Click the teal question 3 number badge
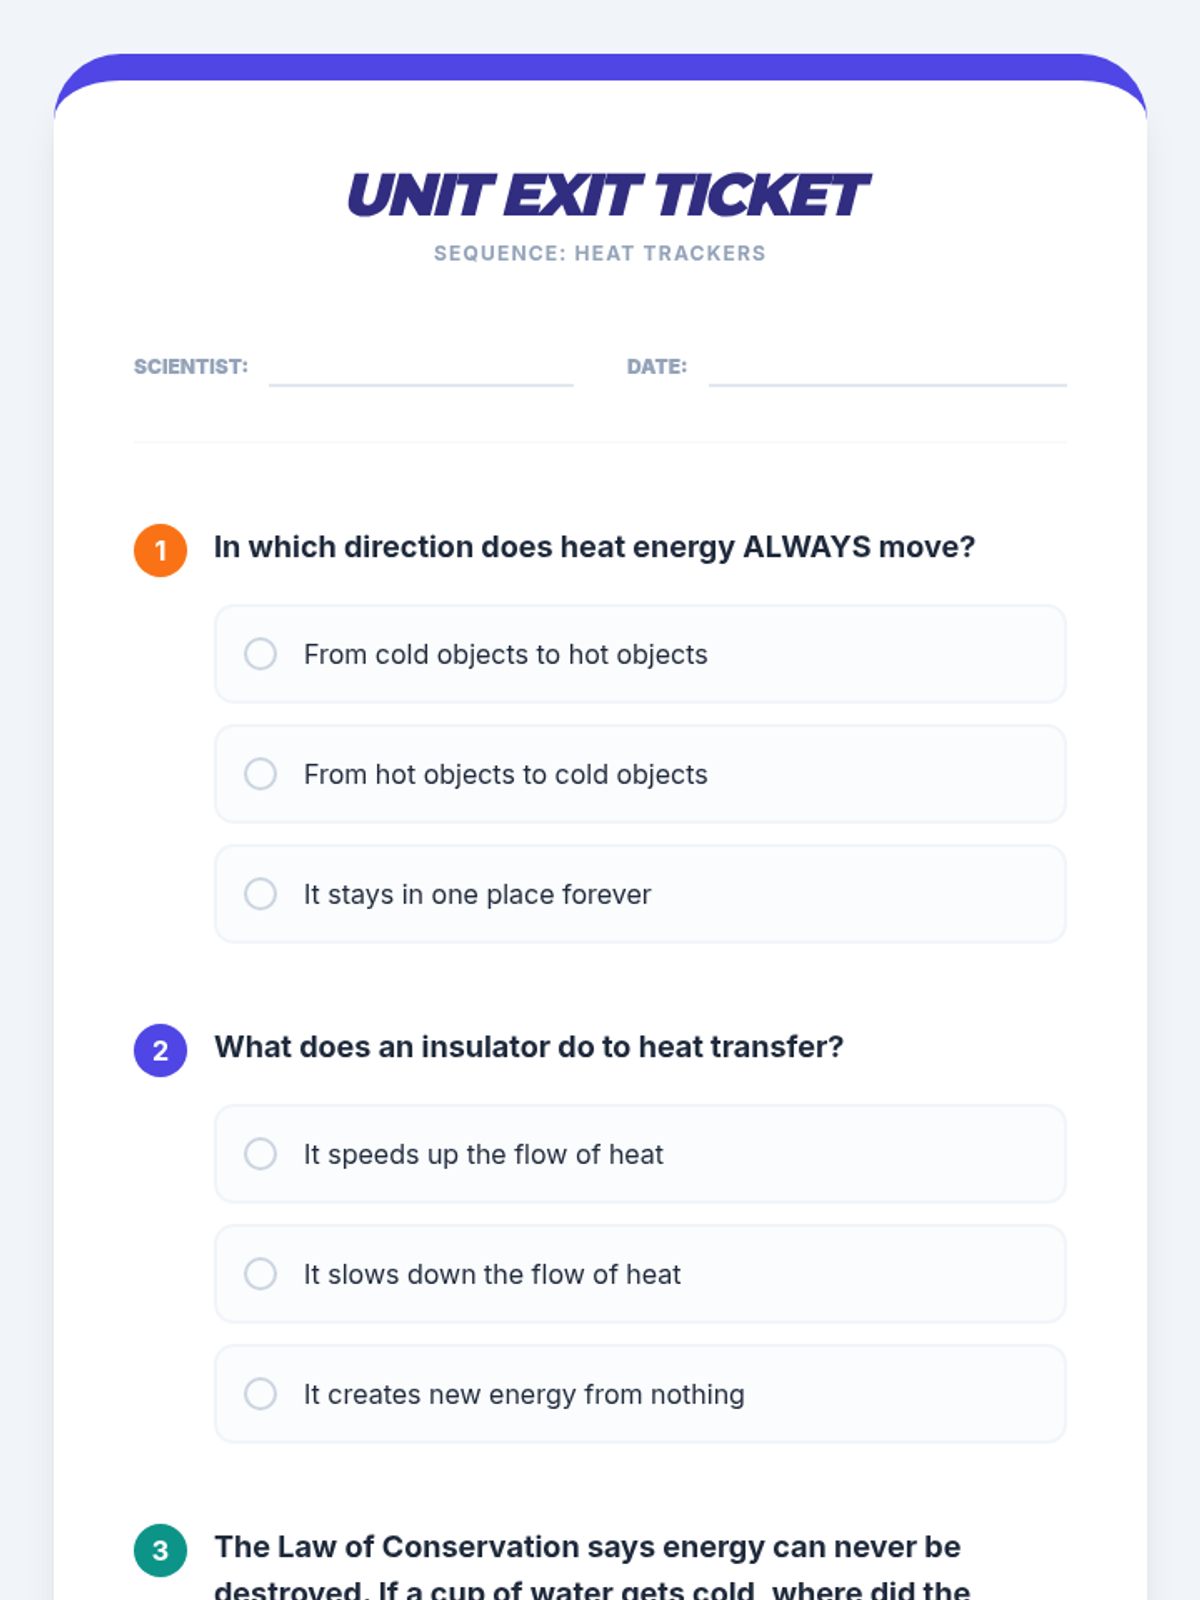The image size is (1200, 1600). (160, 1550)
